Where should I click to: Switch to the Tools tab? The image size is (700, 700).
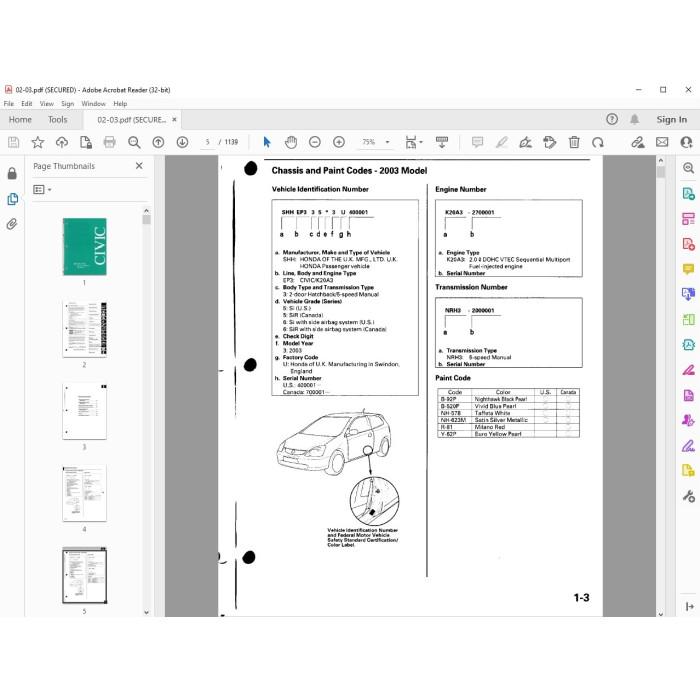(58, 120)
